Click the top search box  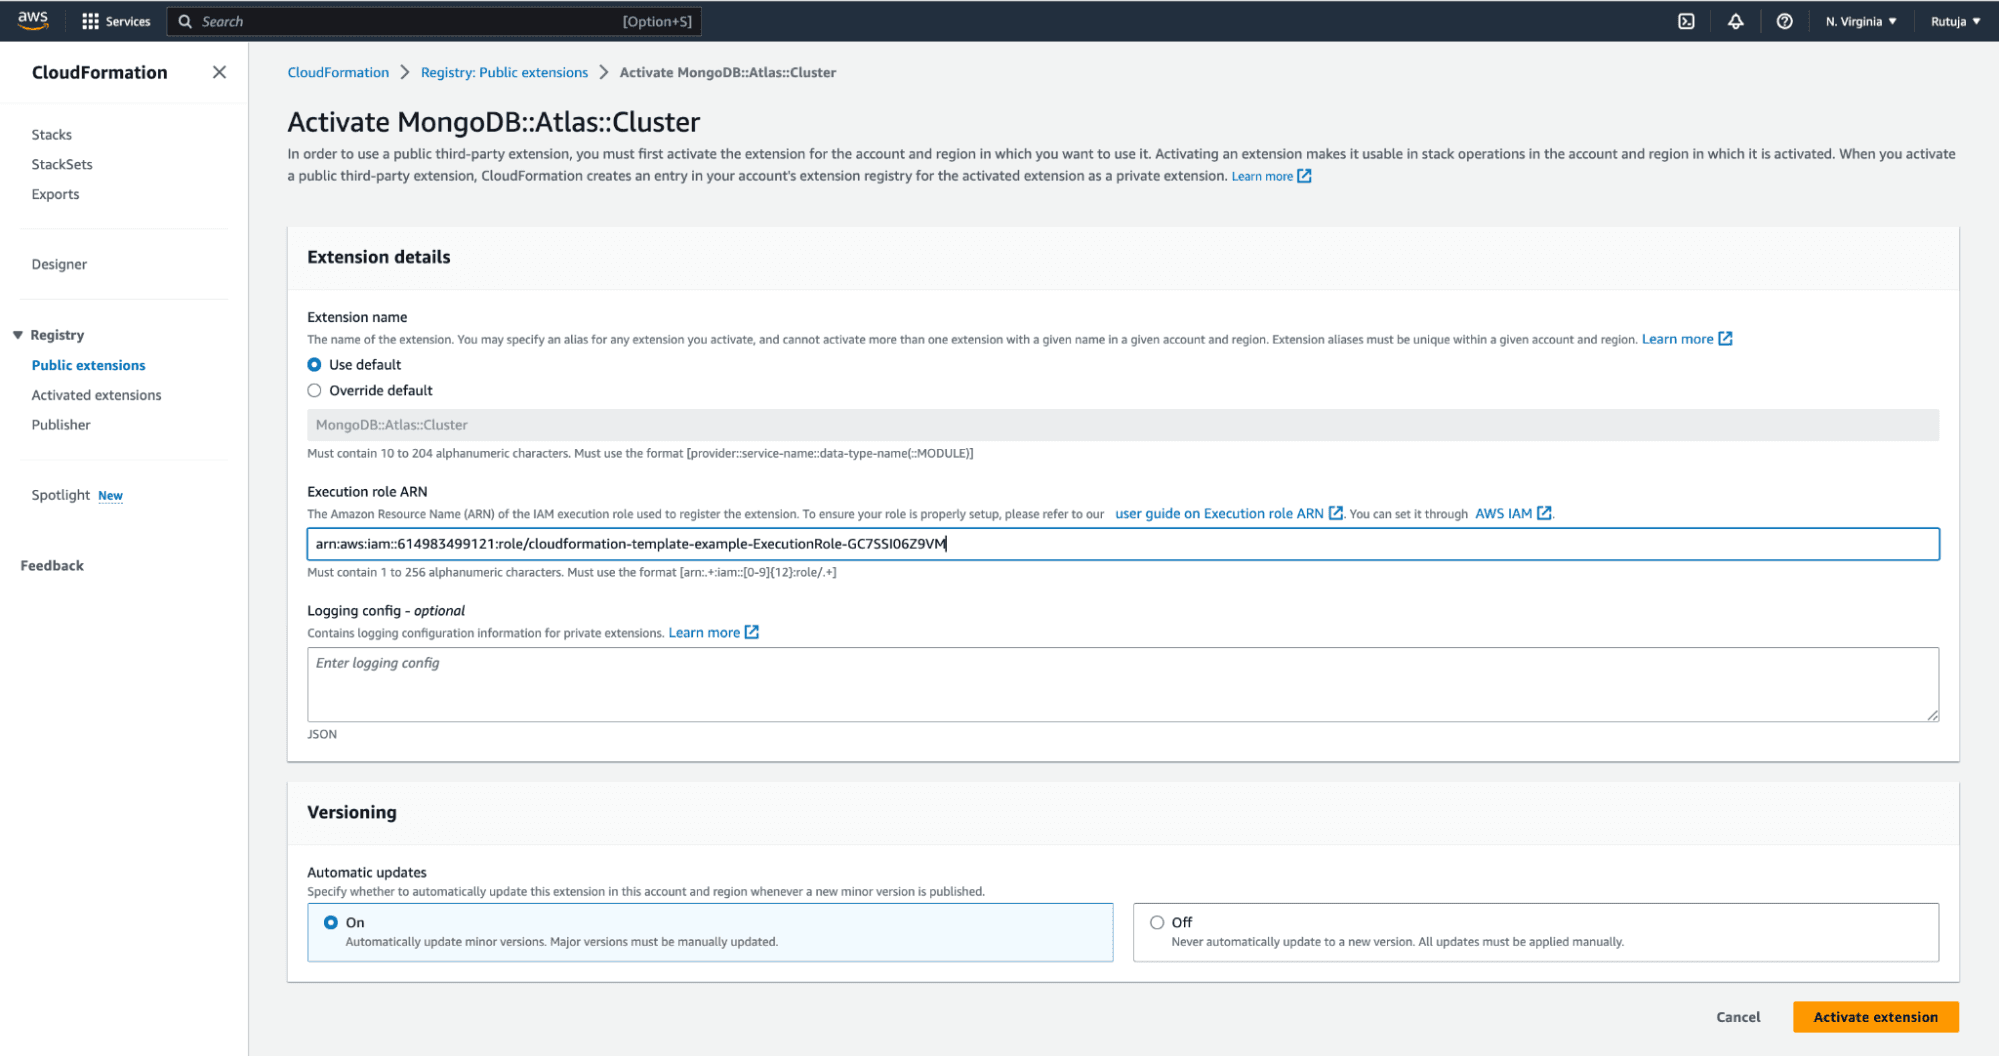pyautogui.click(x=434, y=21)
